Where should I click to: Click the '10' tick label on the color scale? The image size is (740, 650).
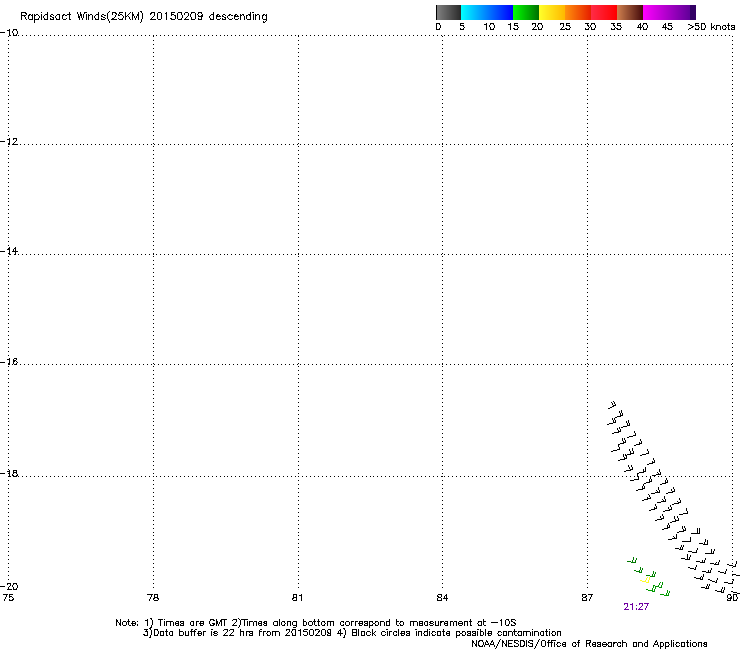pos(489,27)
